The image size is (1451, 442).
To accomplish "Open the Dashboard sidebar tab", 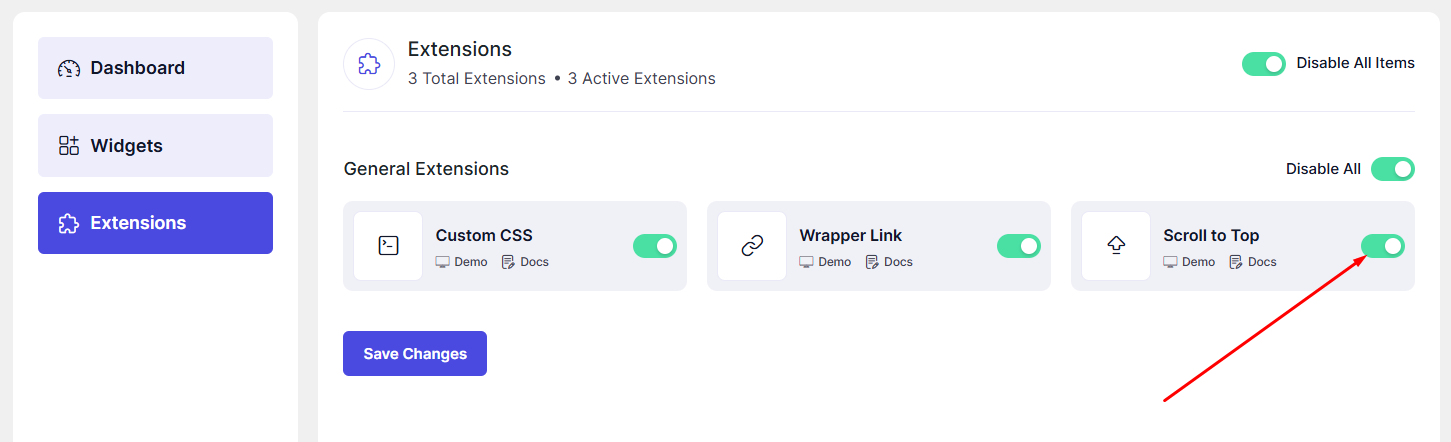I will (155, 68).
